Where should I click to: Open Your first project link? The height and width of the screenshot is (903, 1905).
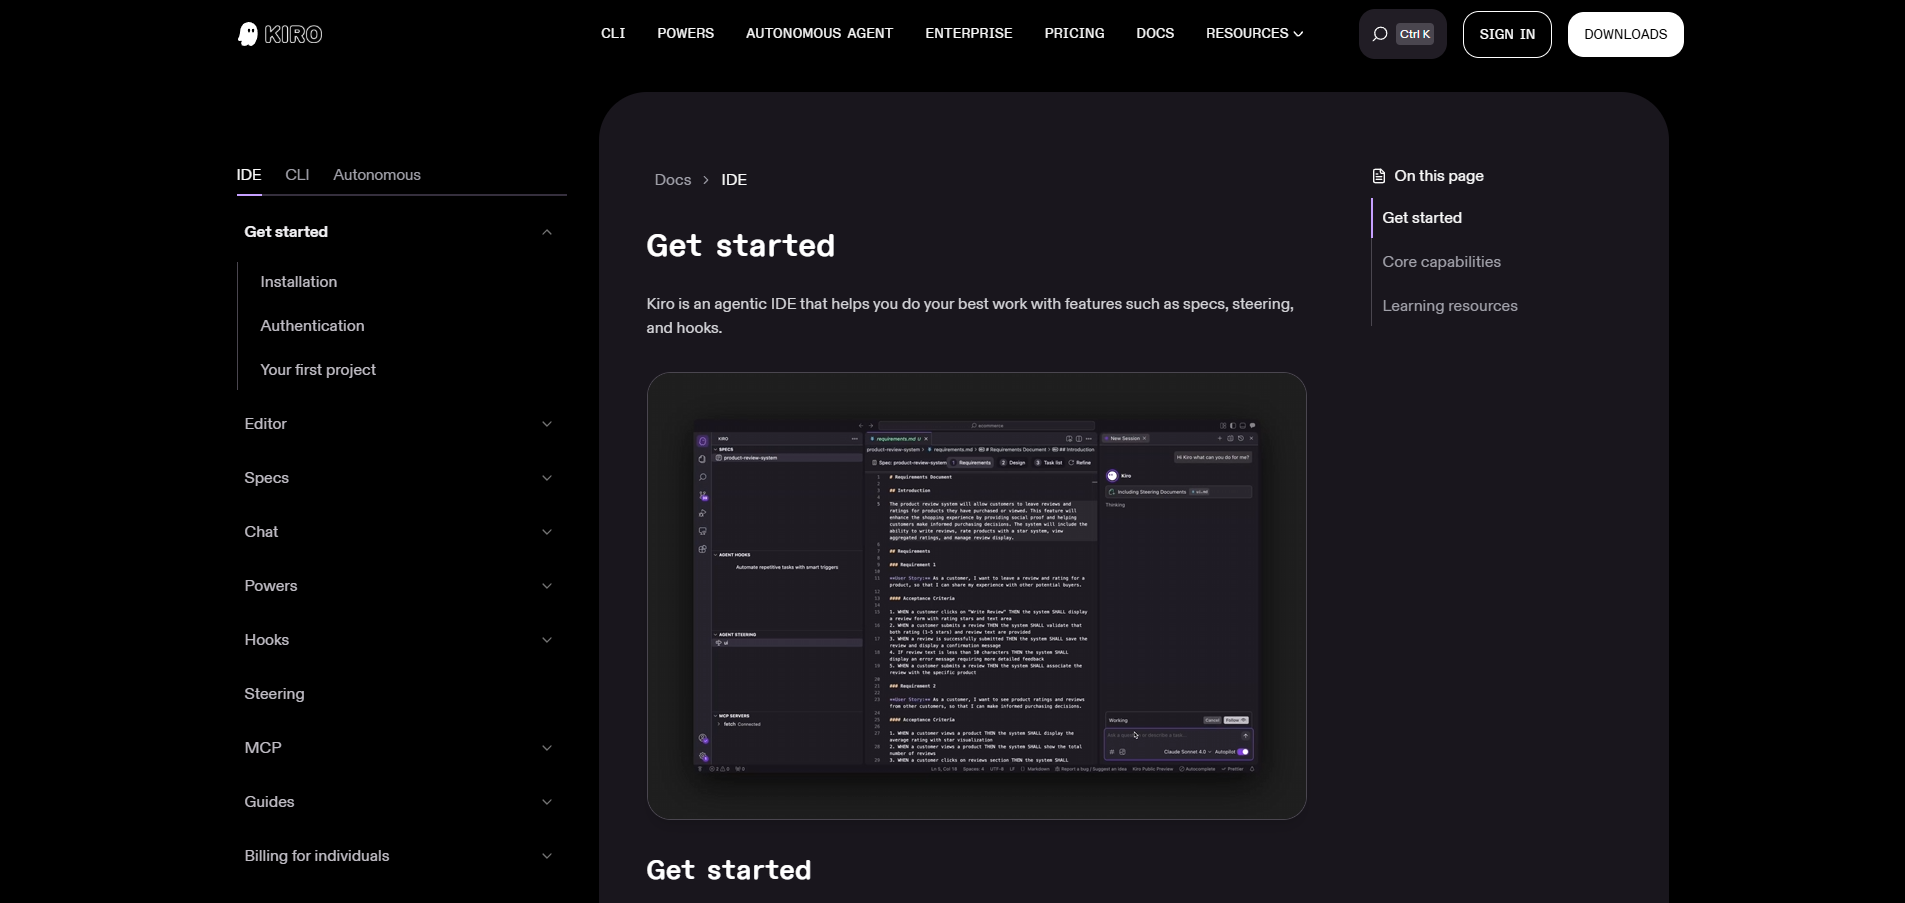pyautogui.click(x=318, y=370)
